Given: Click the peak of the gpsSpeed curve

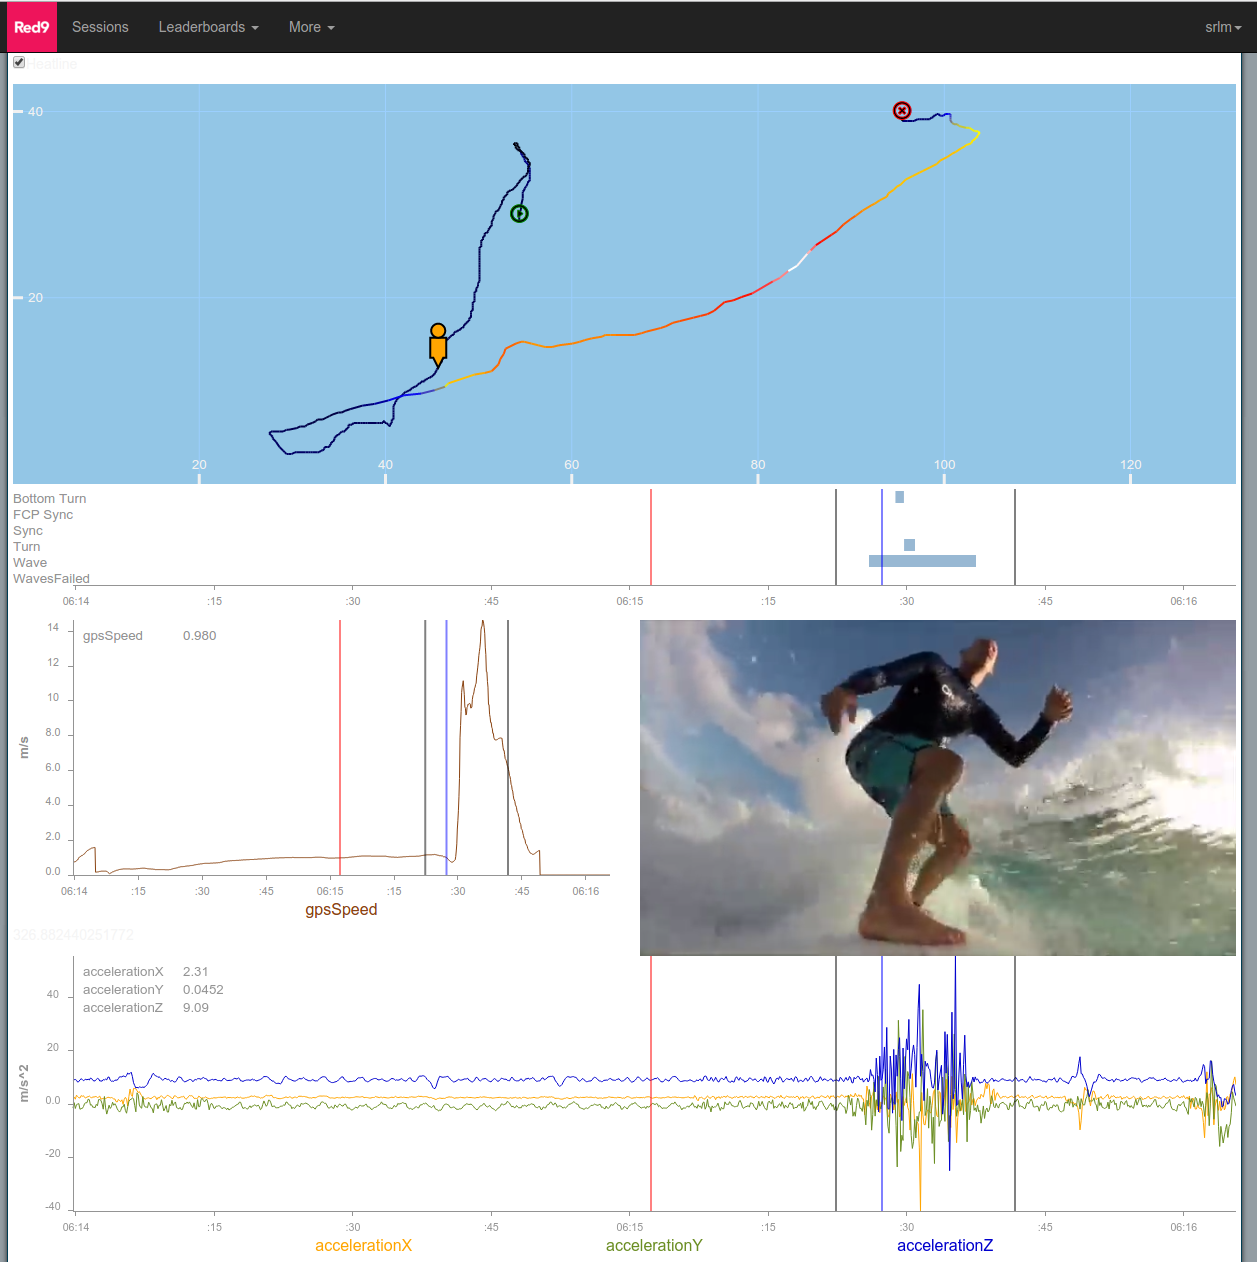Looking at the screenshot, I should 483,623.
